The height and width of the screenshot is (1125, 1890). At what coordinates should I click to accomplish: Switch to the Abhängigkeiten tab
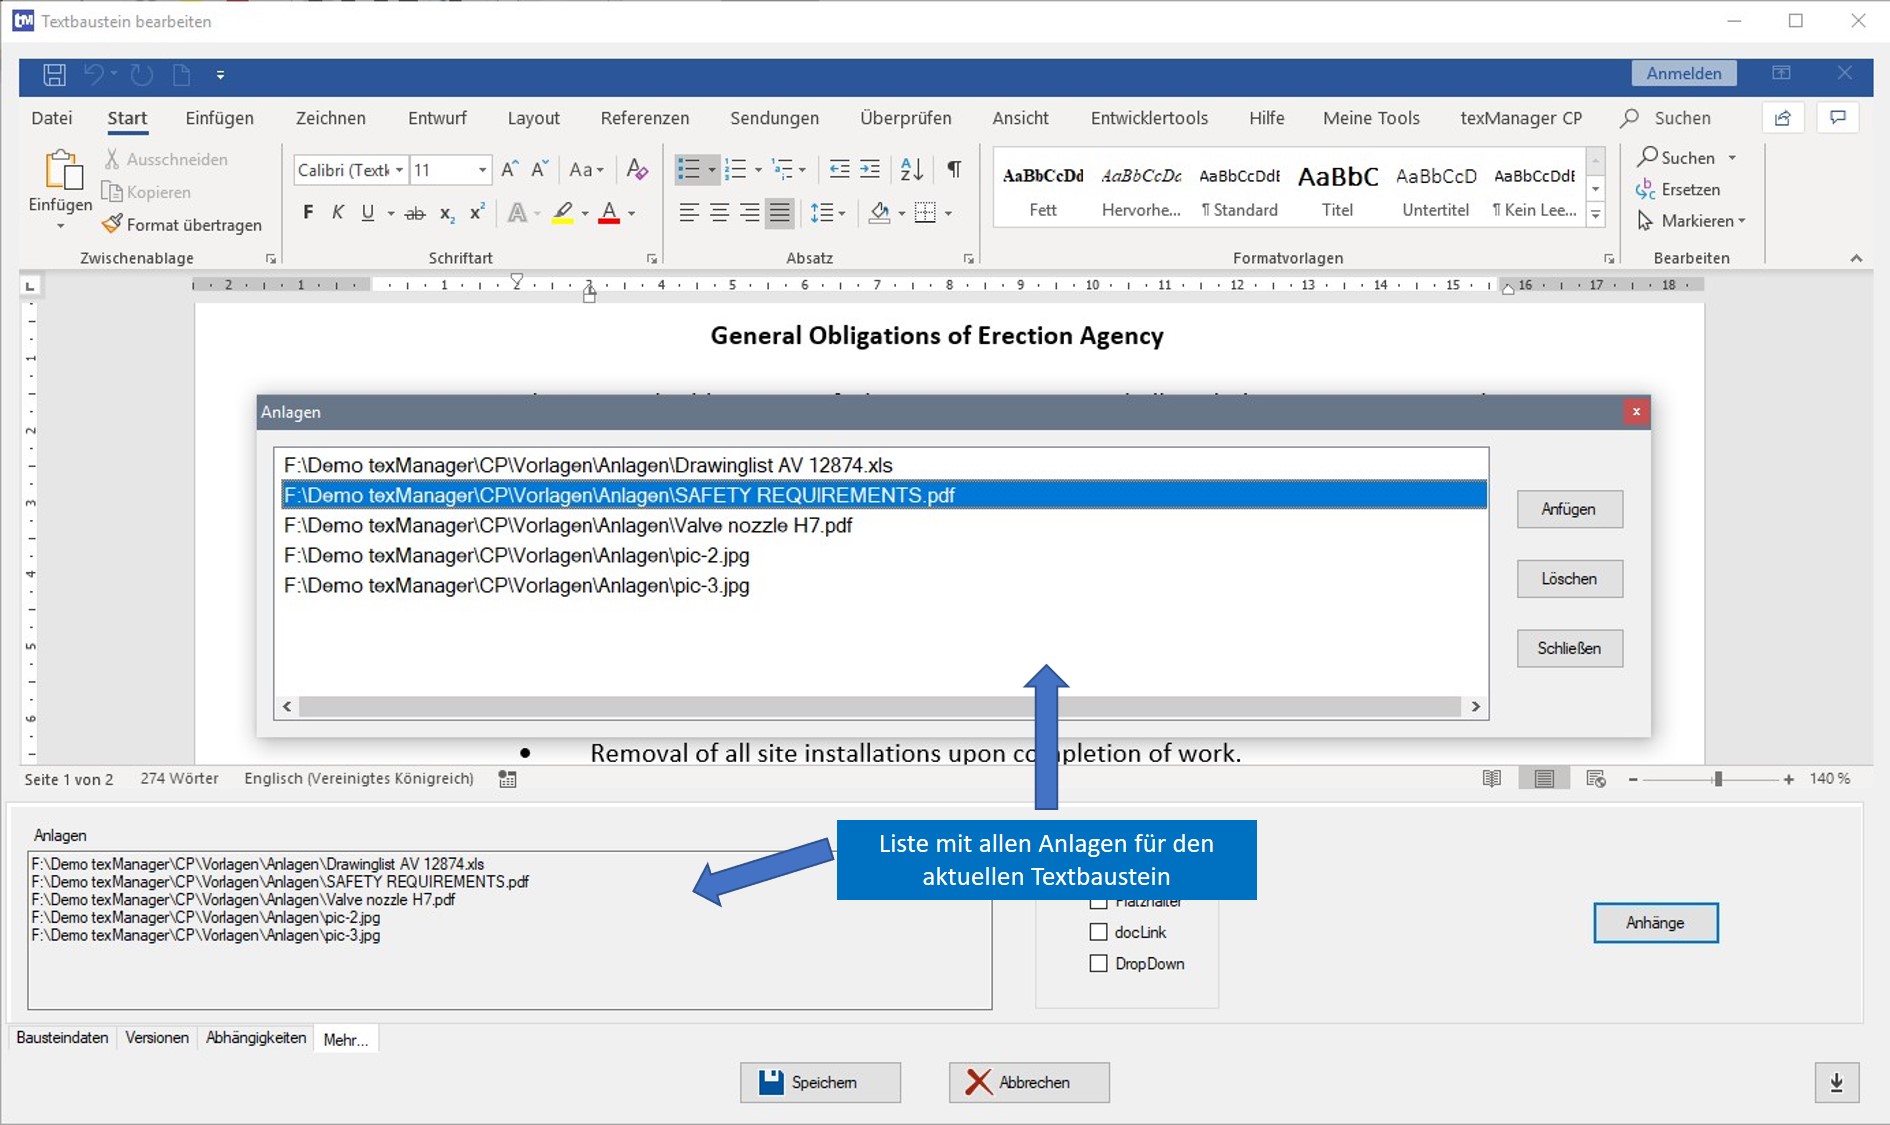(x=256, y=1038)
